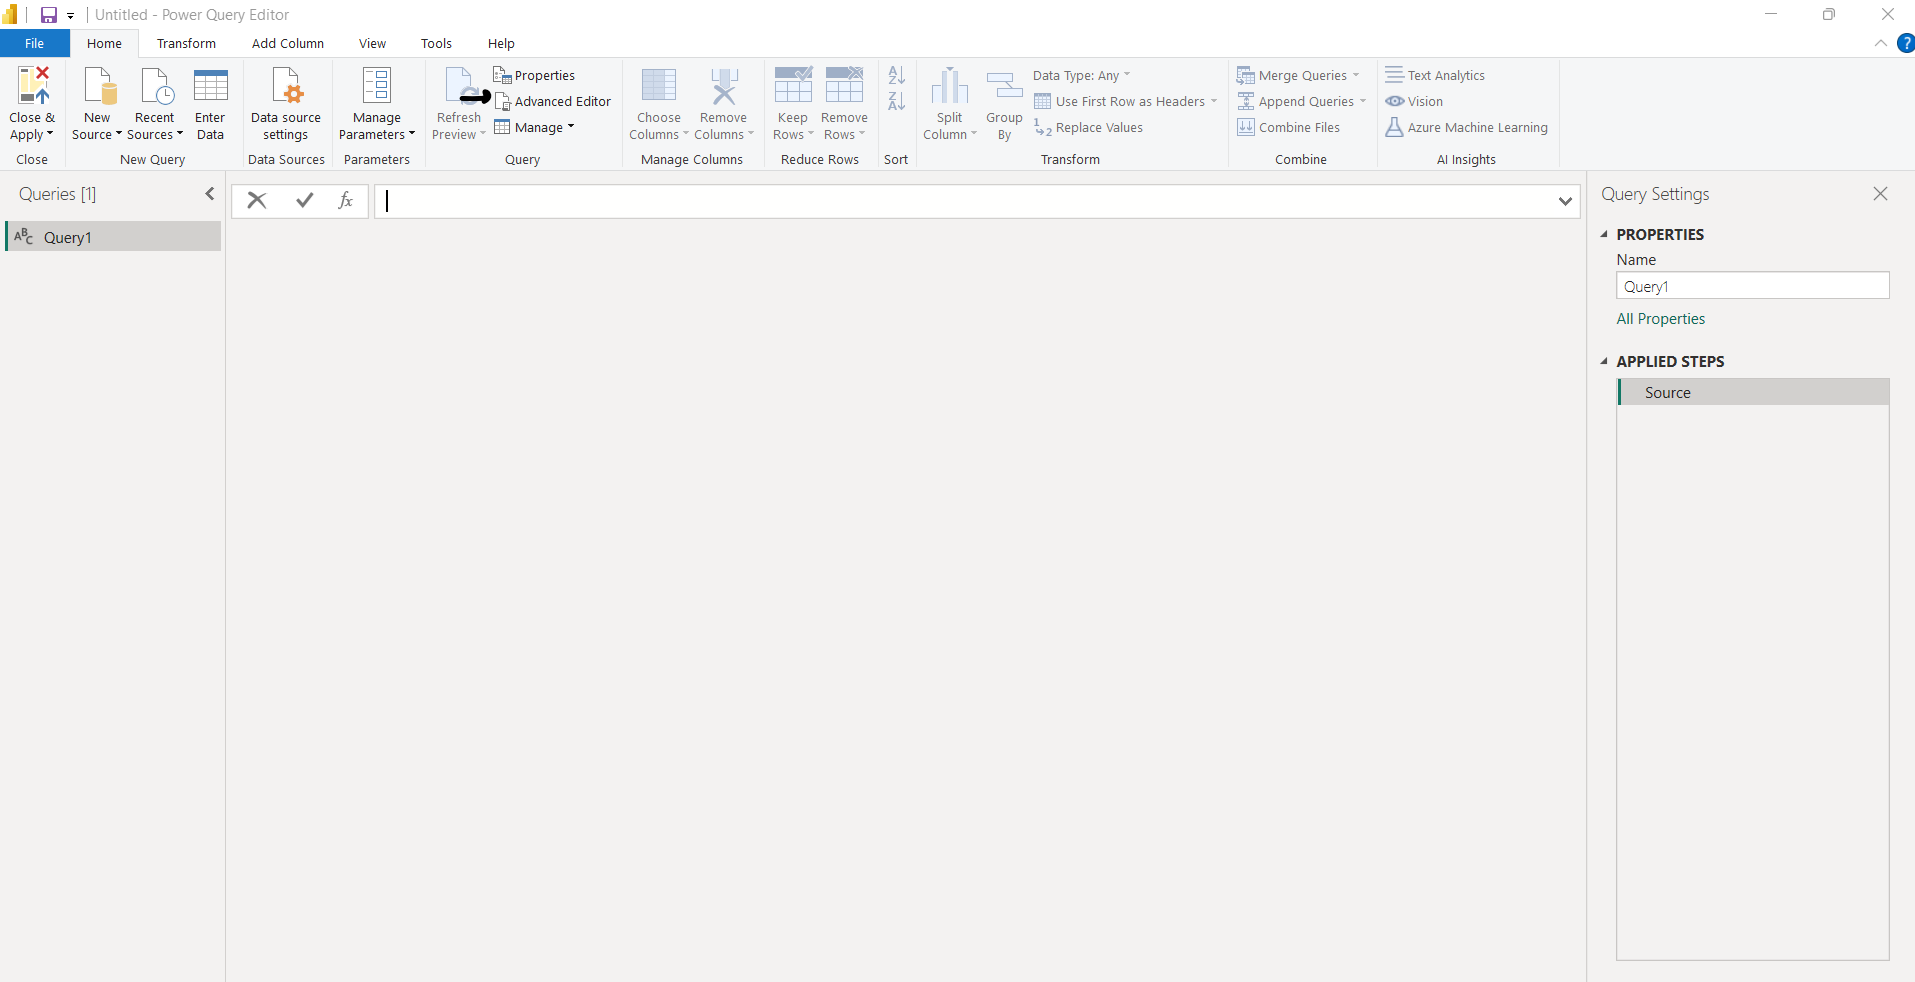Image resolution: width=1915 pixels, height=982 pixels.
Task: Click the fx add step icon
Action: click(x=346, y=200)
